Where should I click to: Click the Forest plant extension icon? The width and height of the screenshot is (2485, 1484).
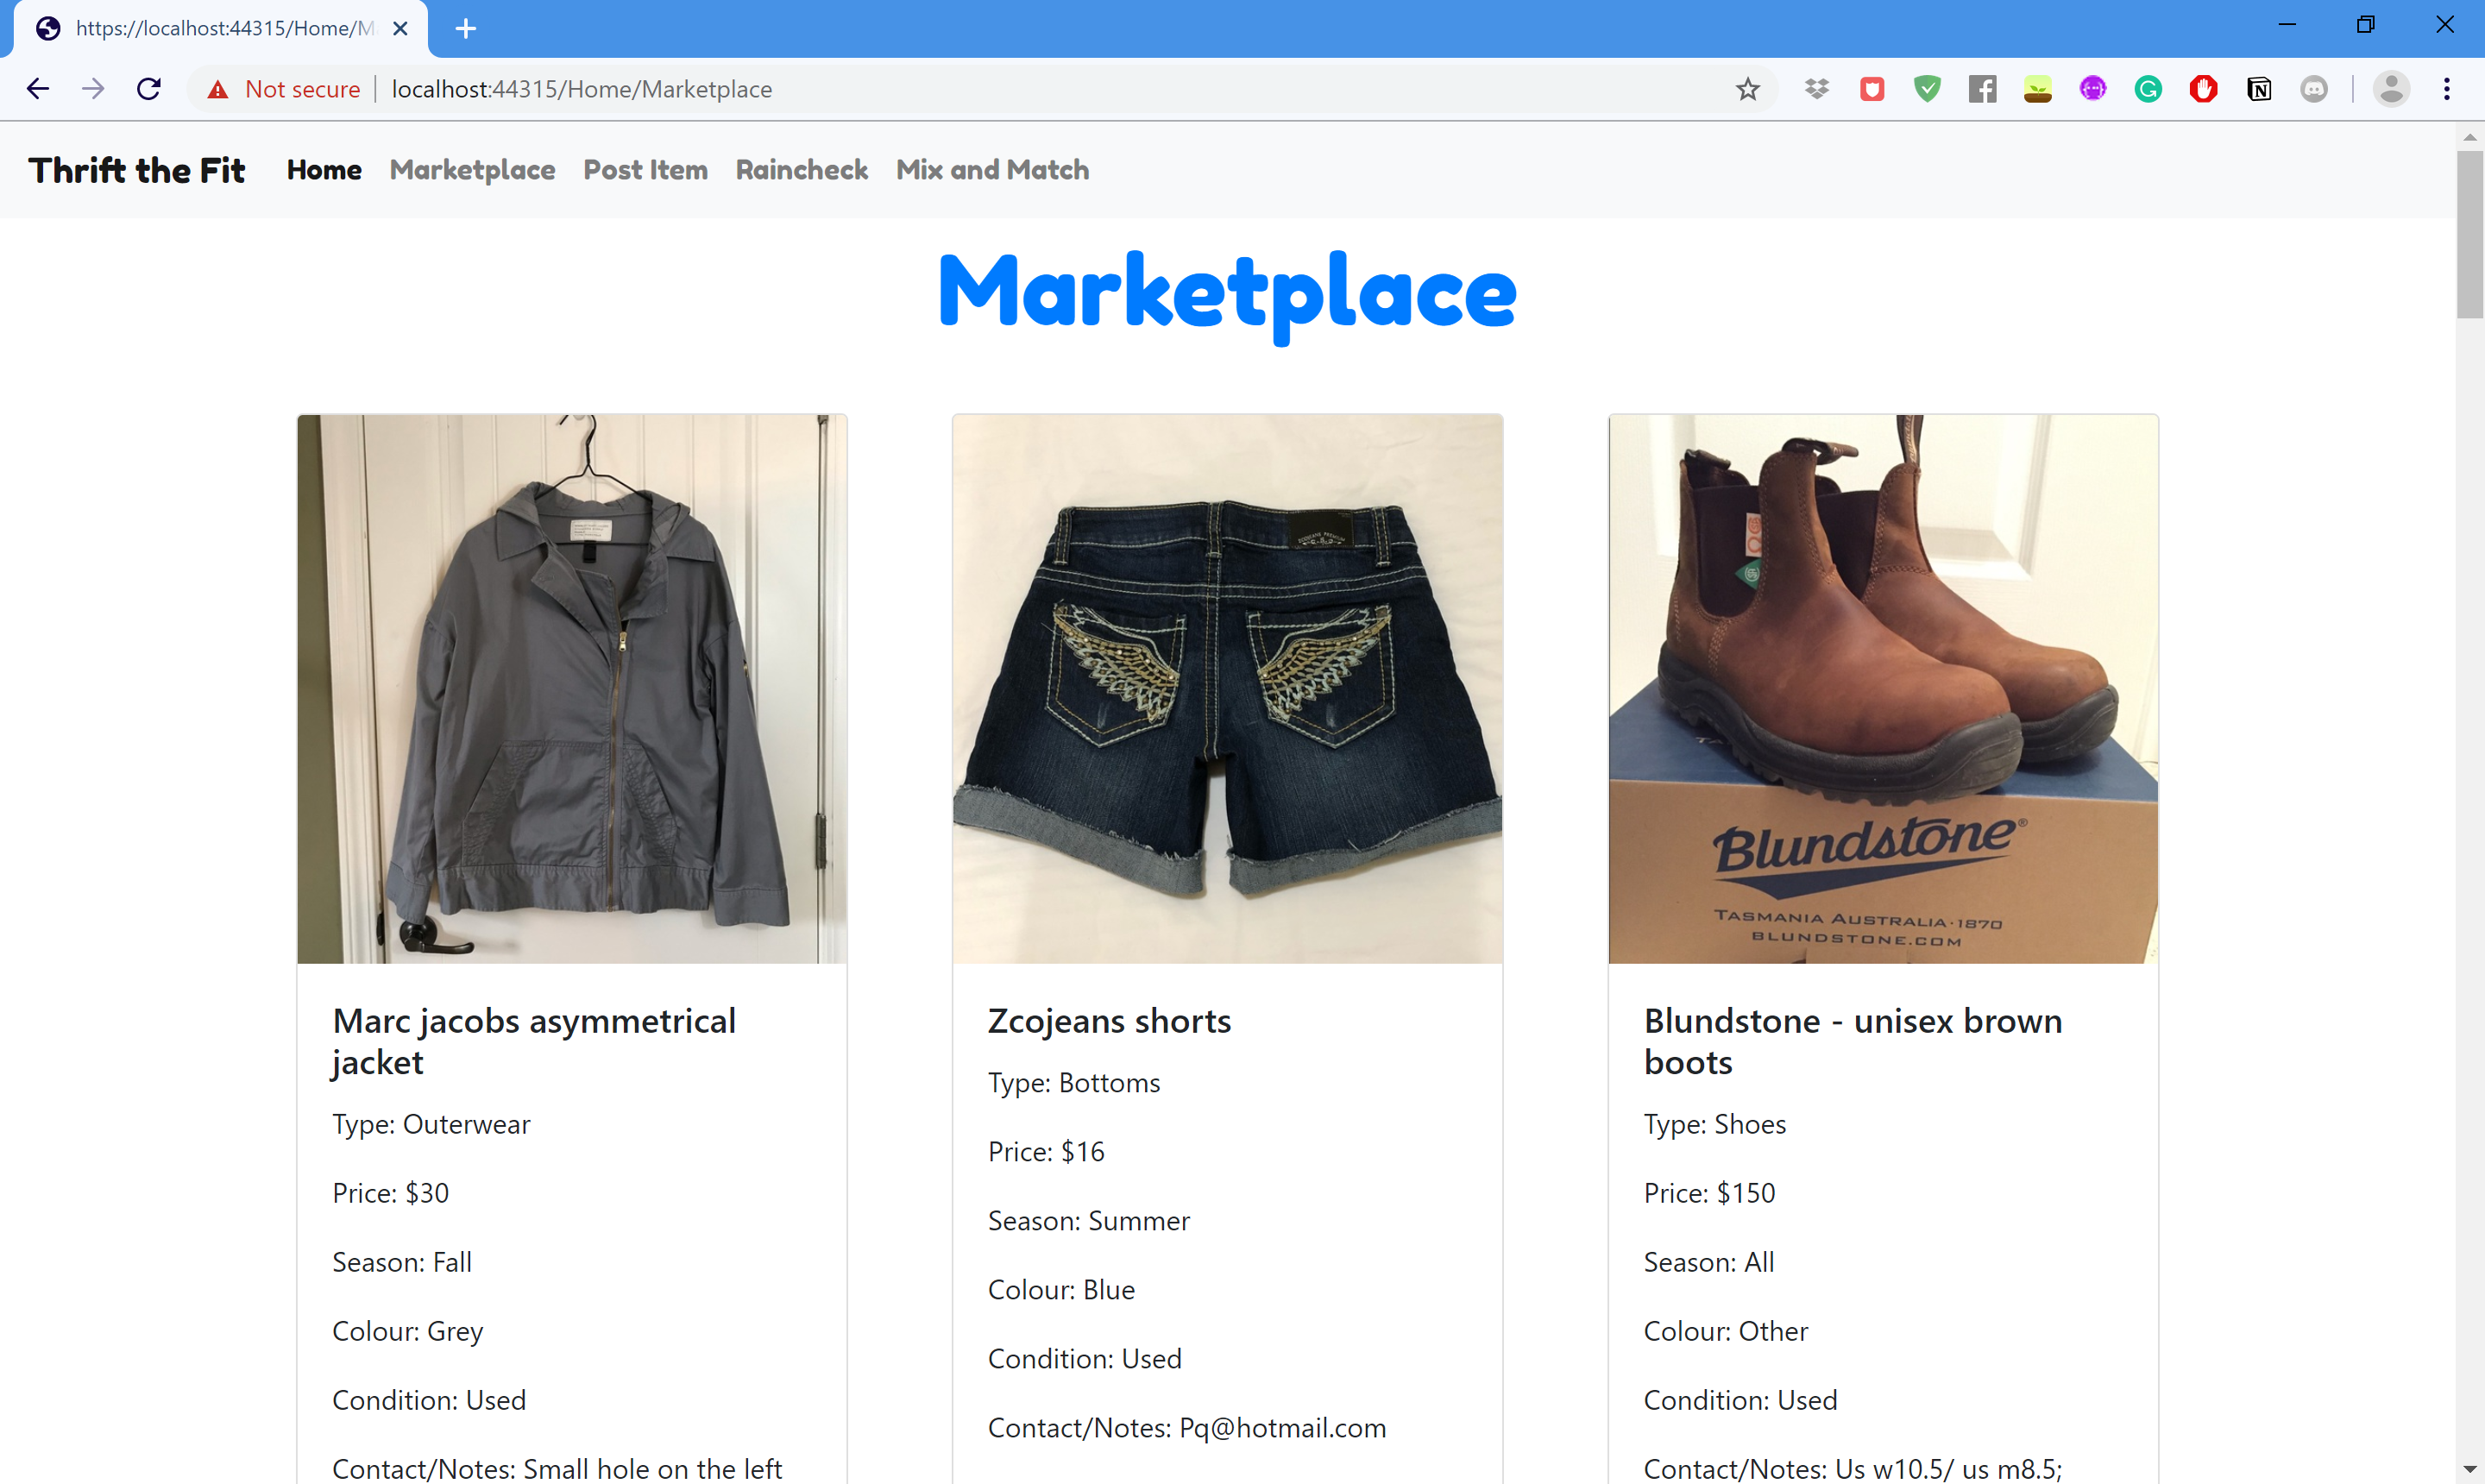coord(2037,89)
